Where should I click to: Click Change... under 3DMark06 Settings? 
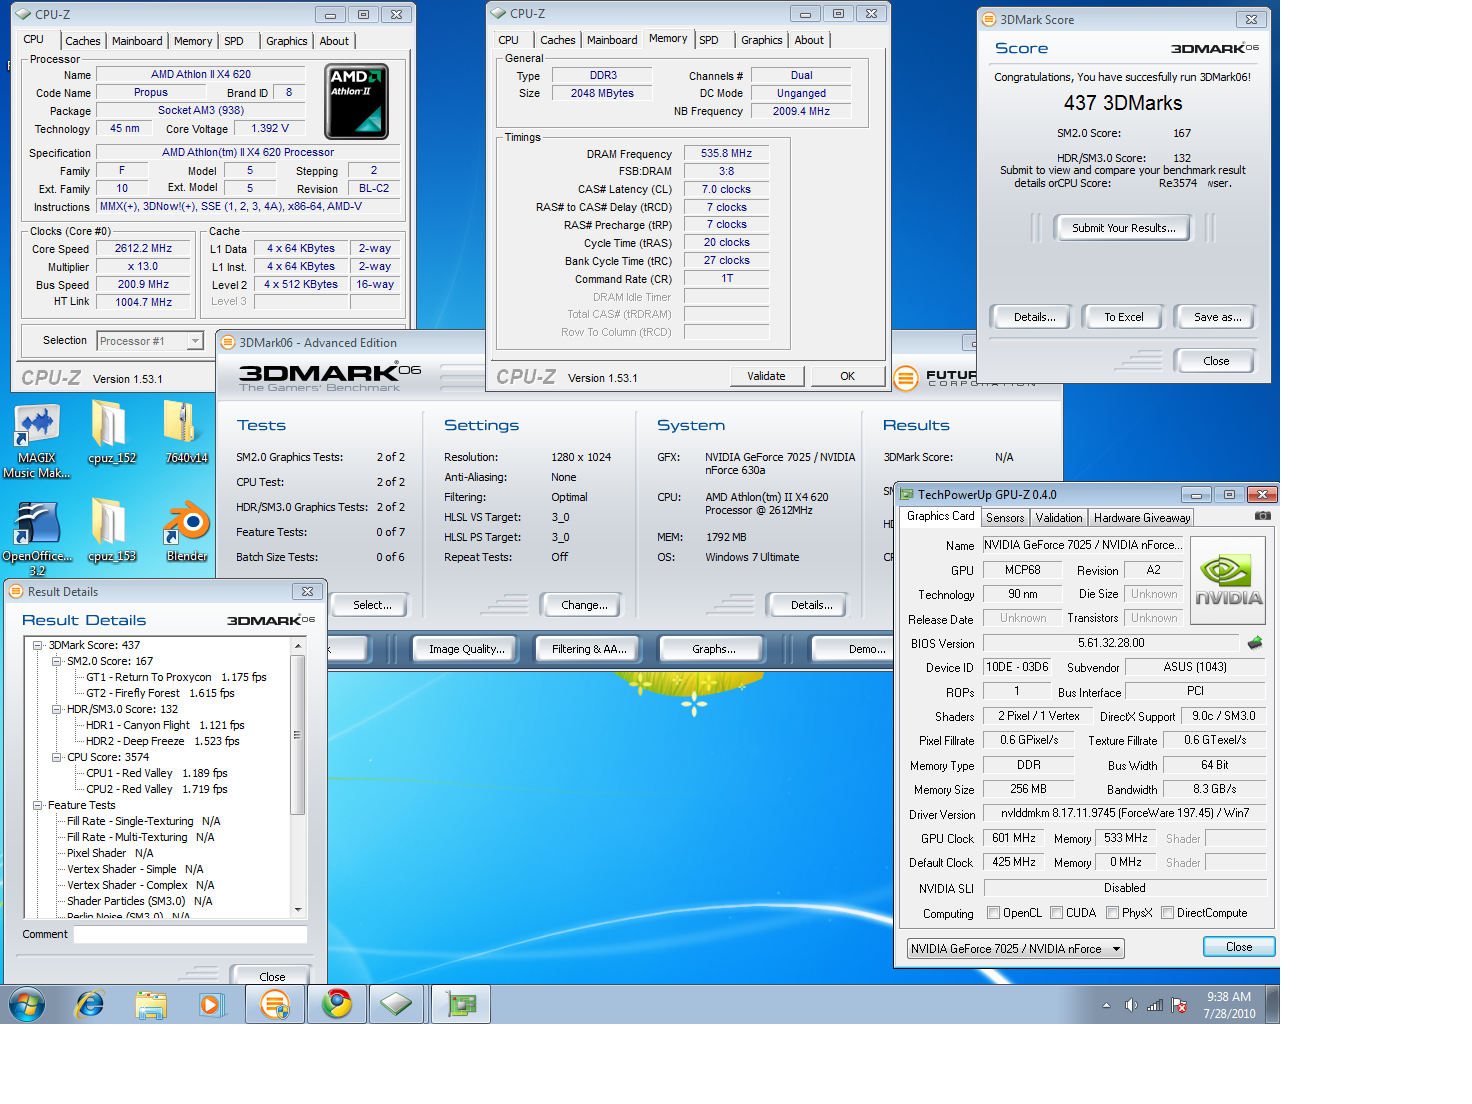click(584, 605)
